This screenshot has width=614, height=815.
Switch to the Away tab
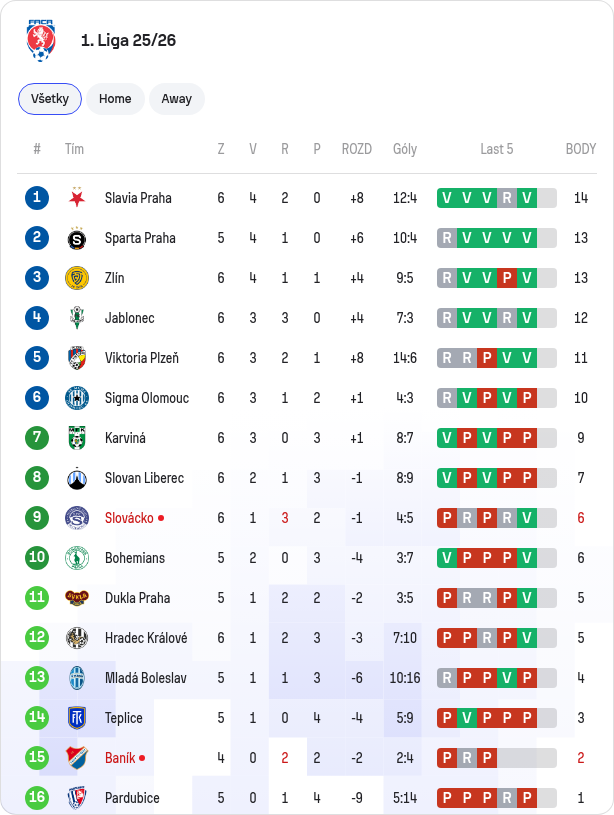point(177,99)
